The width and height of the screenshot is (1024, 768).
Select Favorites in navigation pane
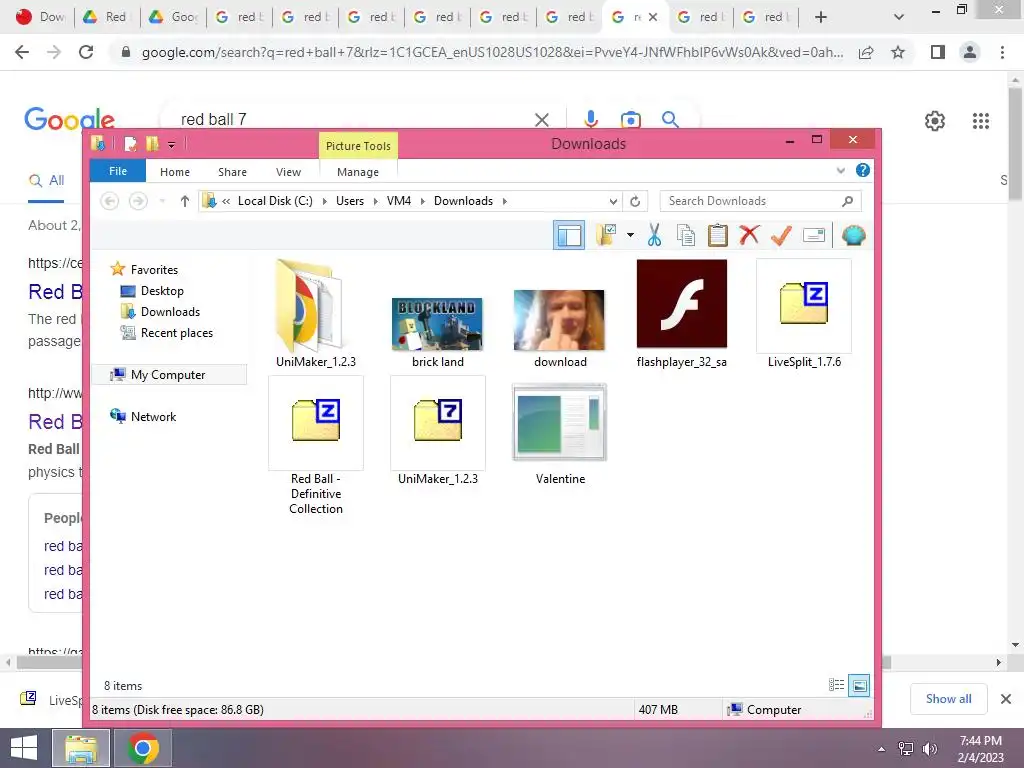point(154,269)
